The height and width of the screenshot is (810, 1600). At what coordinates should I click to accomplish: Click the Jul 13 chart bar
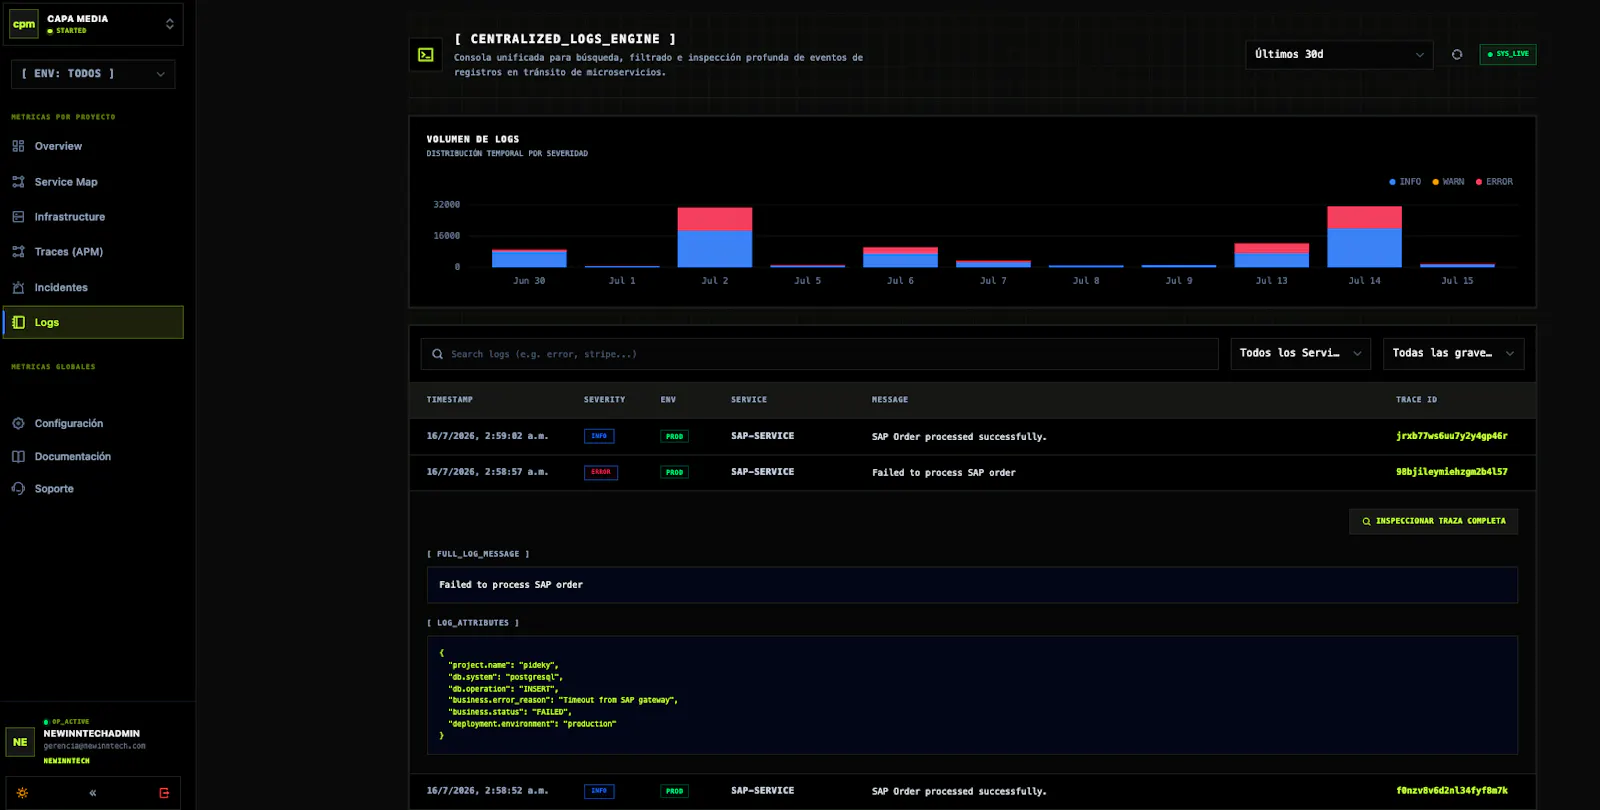pyautogui.click(x=1271, y=255)
